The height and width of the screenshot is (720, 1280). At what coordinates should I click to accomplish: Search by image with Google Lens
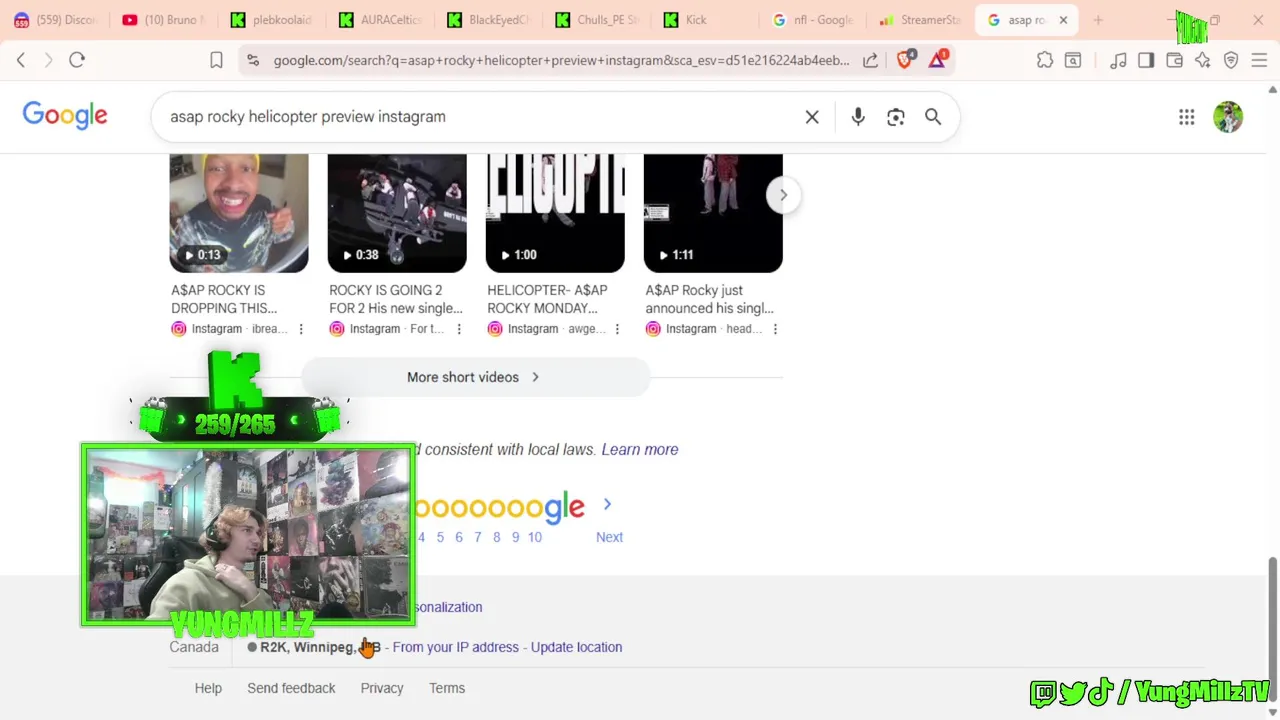[896, 117]
